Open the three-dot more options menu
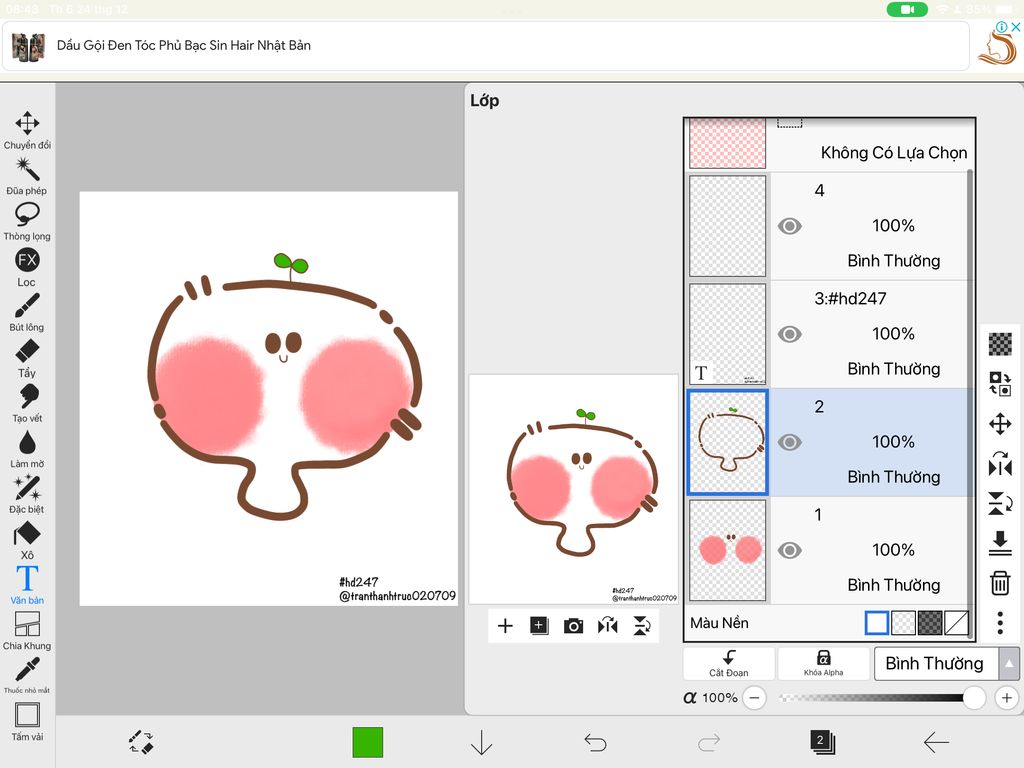The width and height of the screenshot is (1024, 768). point(1000,623)
